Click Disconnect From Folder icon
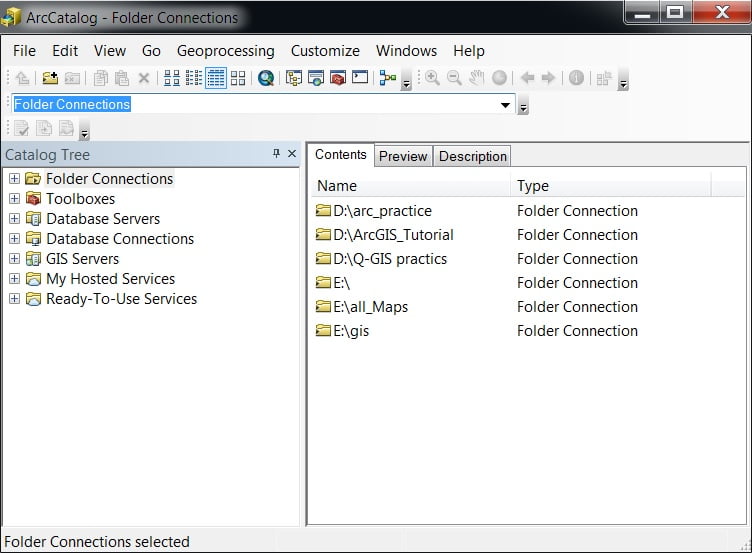 72,78
